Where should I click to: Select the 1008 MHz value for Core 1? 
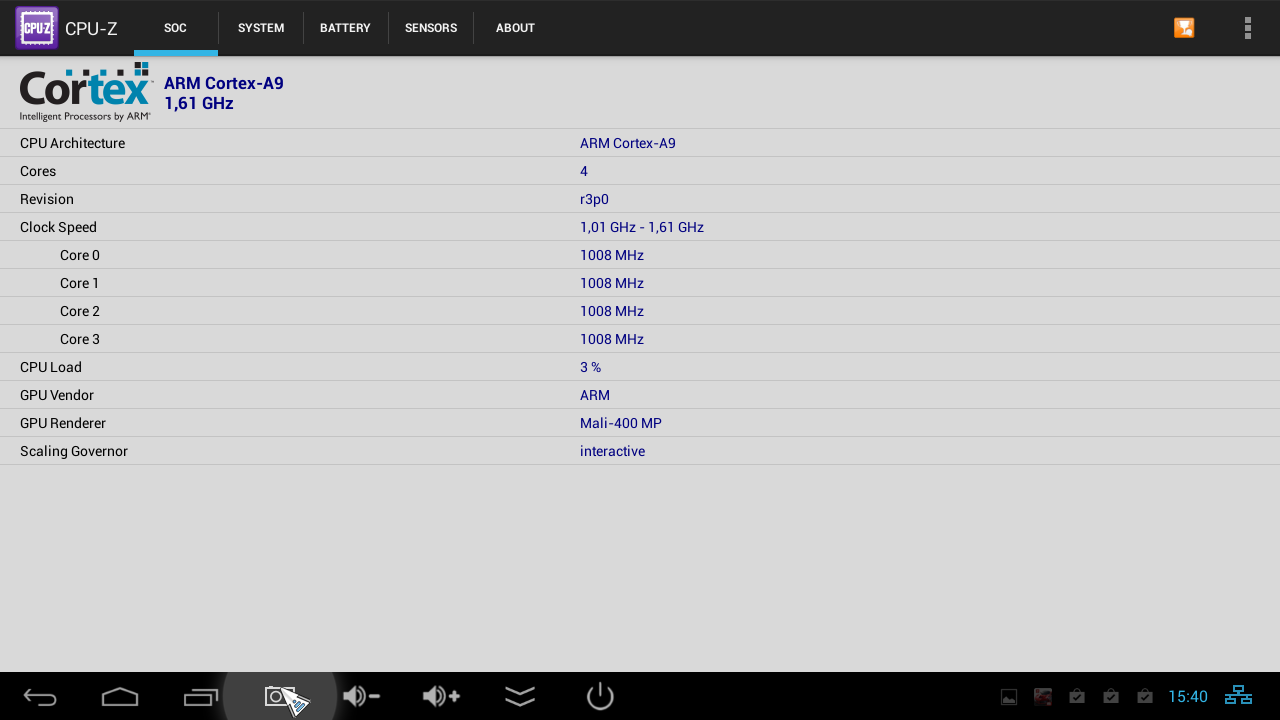[612, 283]
